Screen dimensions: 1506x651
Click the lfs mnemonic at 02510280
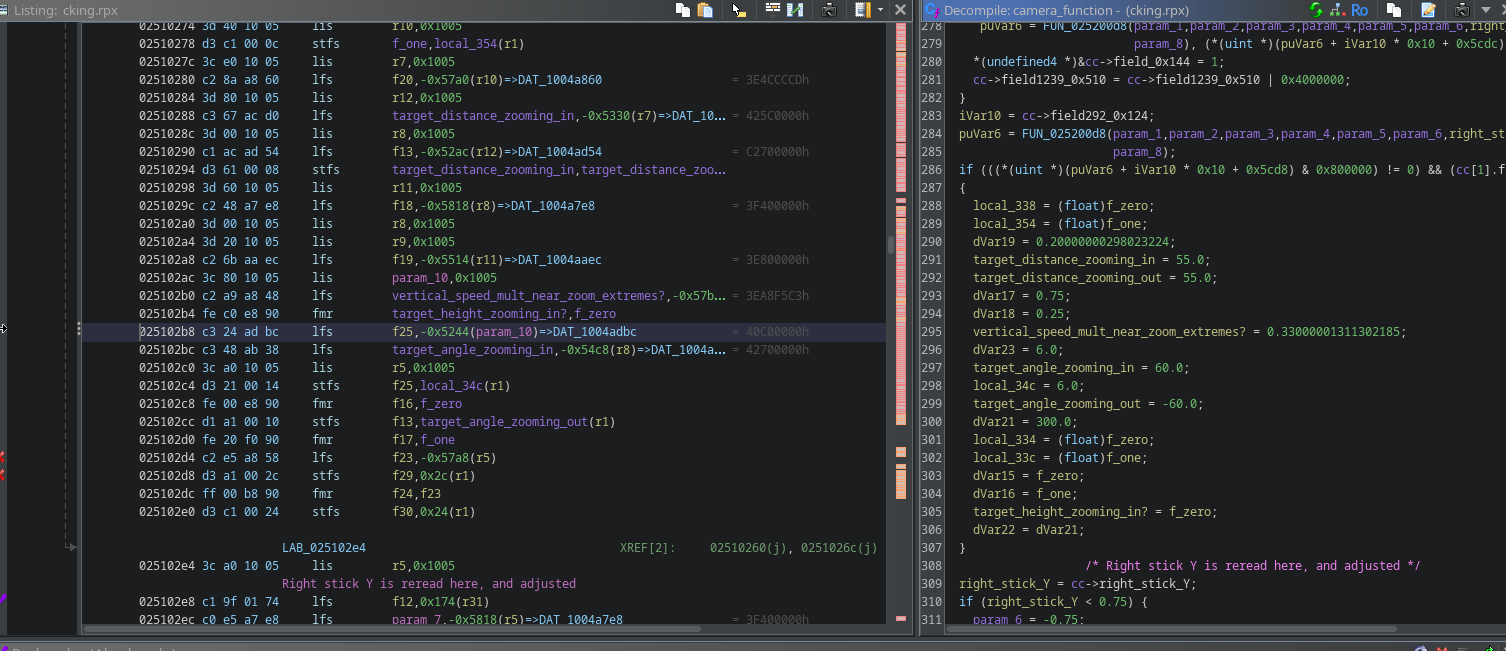[x=322, y=80]
